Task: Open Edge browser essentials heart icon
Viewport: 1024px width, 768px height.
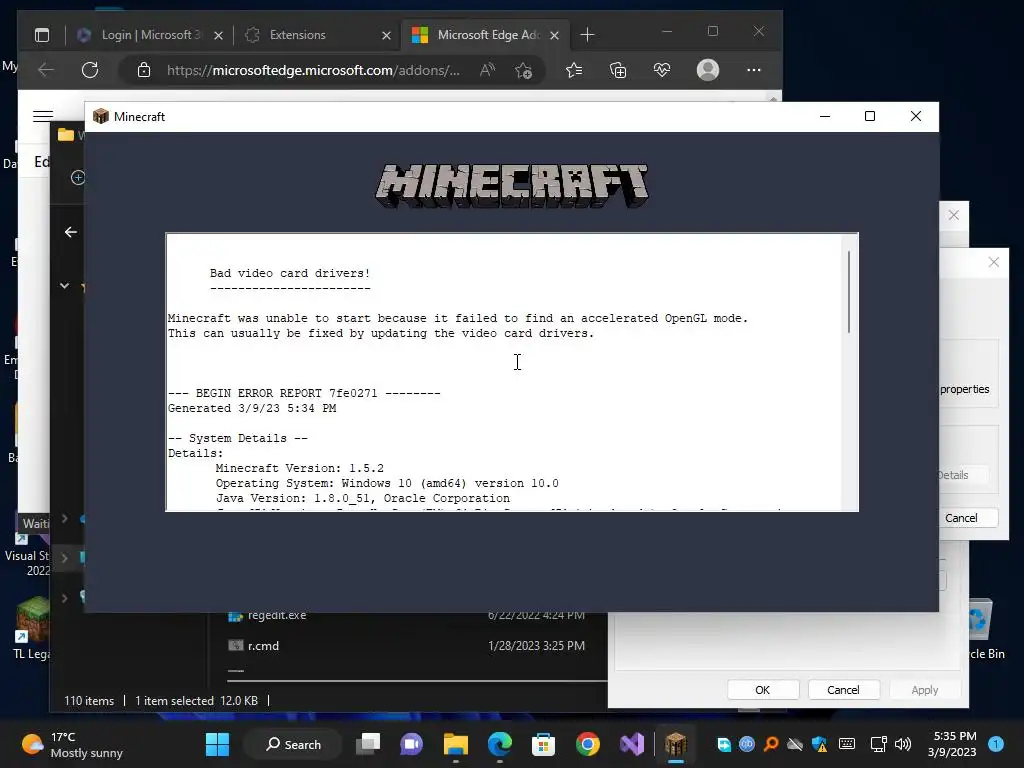Action: [x=662, y=70]
